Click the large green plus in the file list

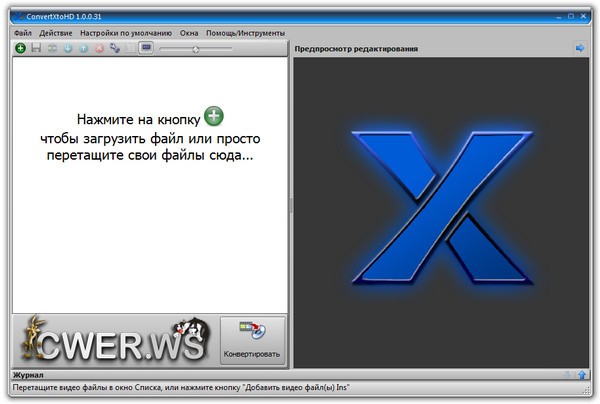[214, 117]
